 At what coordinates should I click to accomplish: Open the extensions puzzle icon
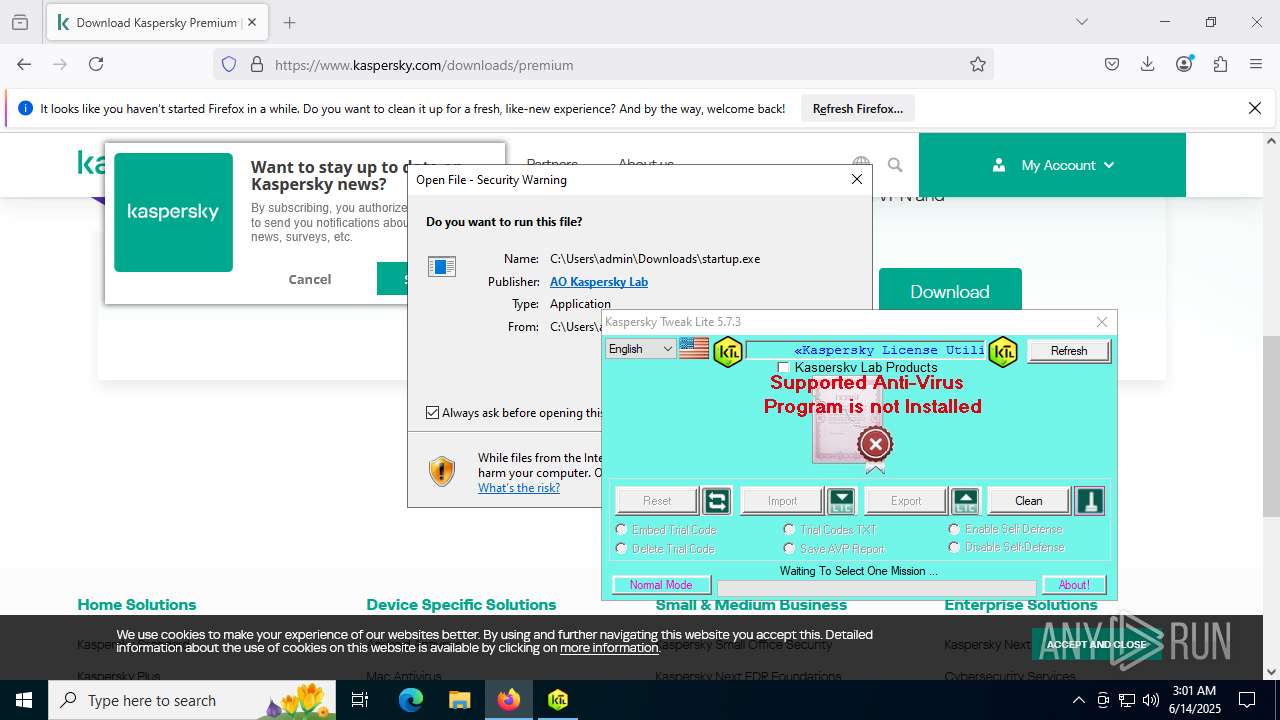point(1220,64)
